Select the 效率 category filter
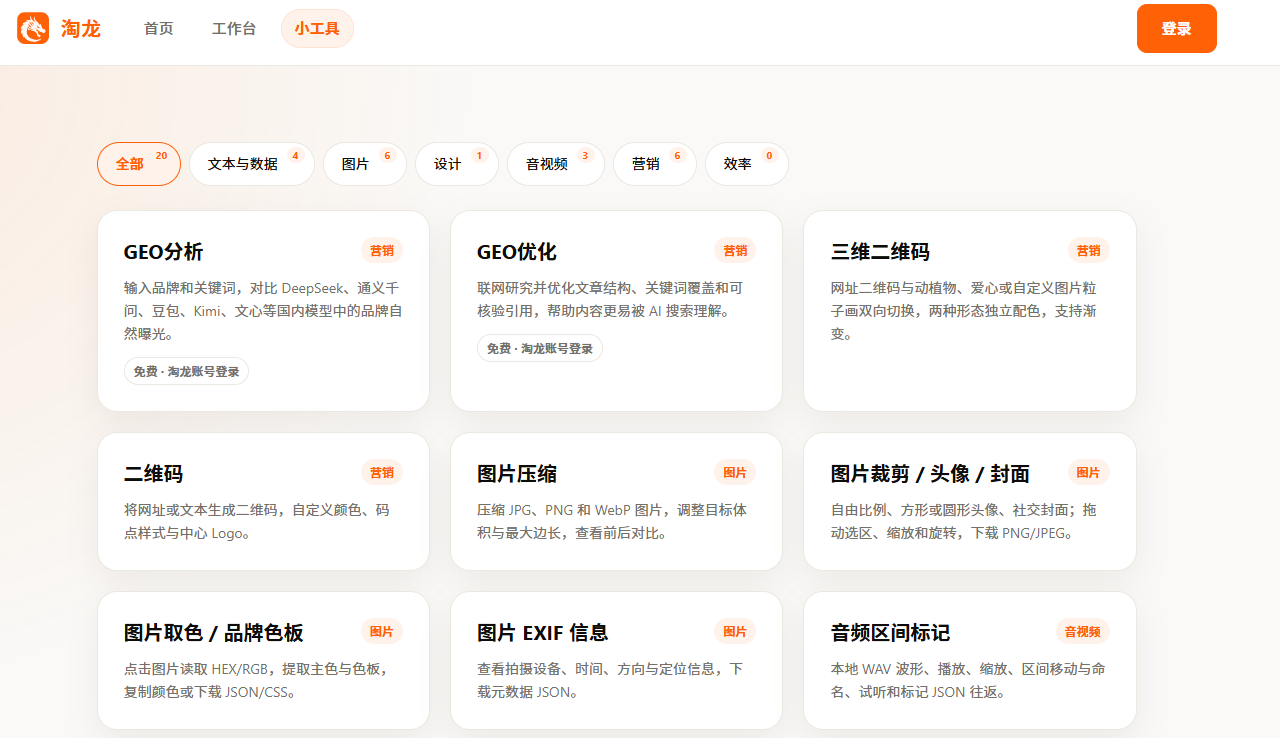The image size is (1280, 738). click(747, 164)
